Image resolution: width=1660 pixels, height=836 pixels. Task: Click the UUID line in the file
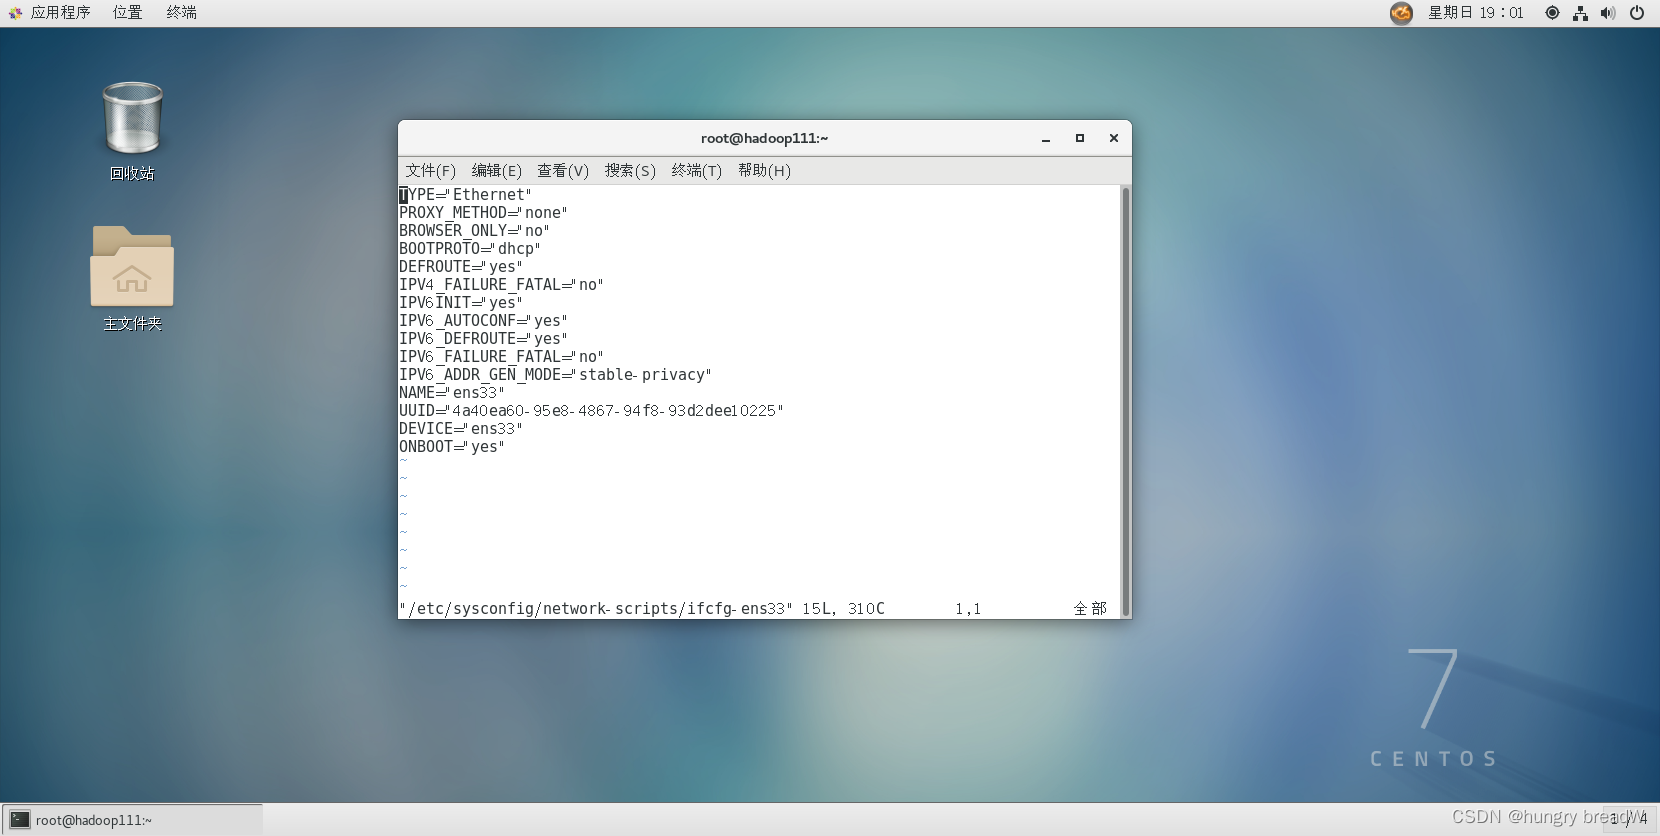pyautogui.click(x=591, y=411)
